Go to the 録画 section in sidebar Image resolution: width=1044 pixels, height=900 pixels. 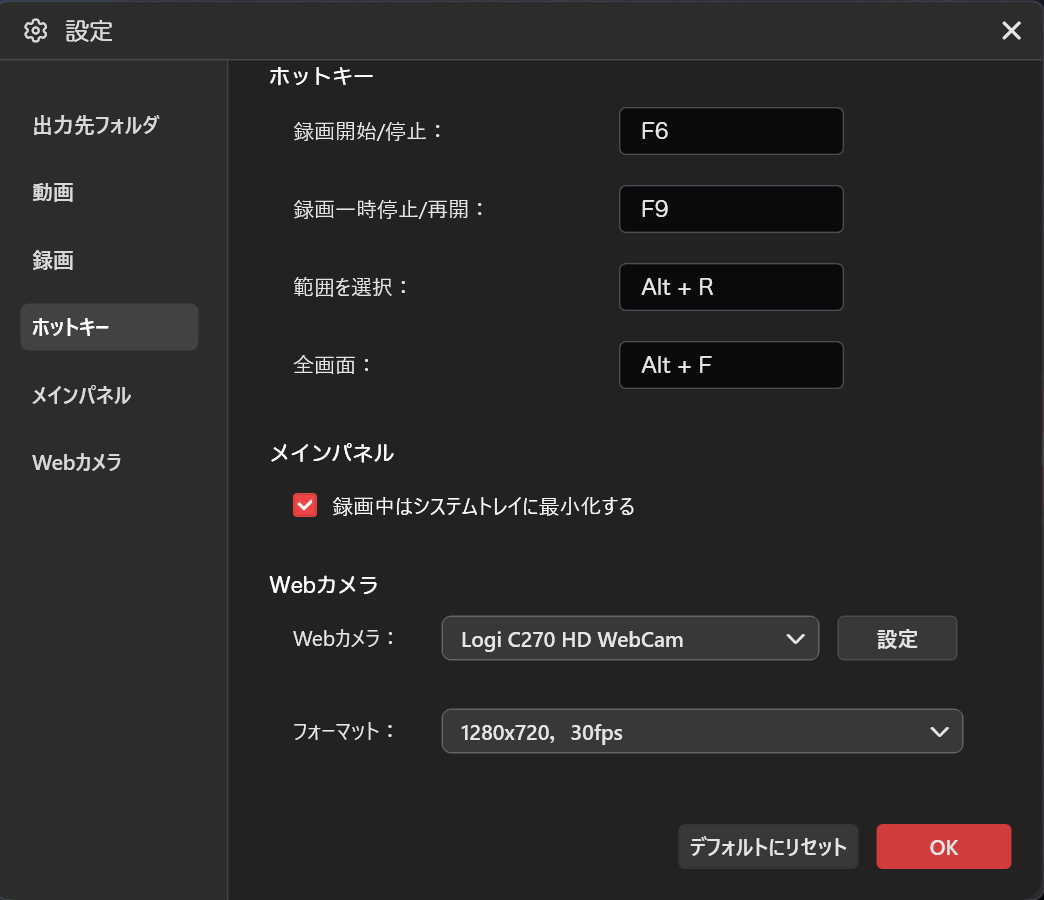click(x=53, y=261)
